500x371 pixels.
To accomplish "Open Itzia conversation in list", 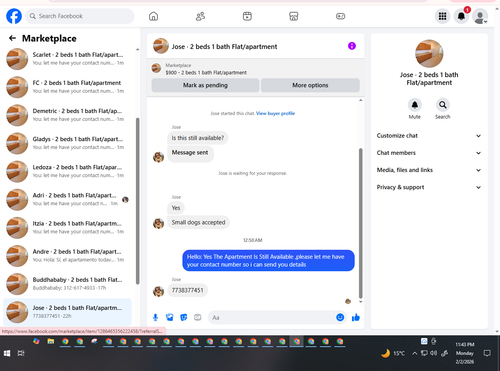I will [x=67, y=228].
